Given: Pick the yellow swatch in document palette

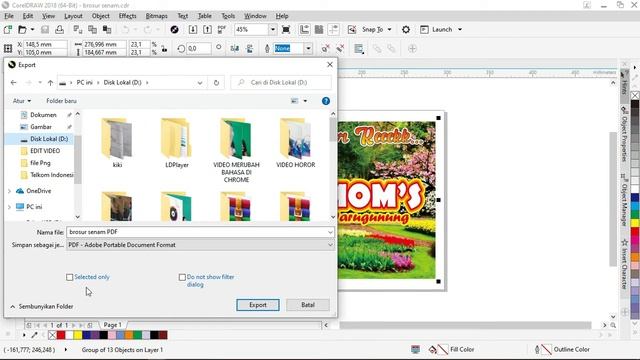Looking at the screenshot, I should (78, 335).
